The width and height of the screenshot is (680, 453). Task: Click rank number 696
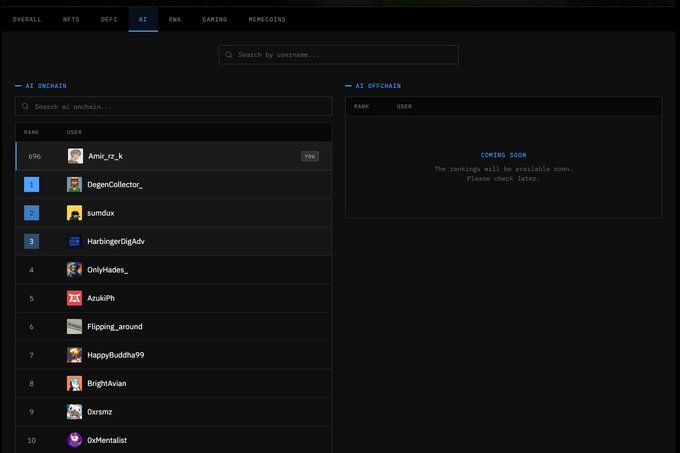[35, 156]
